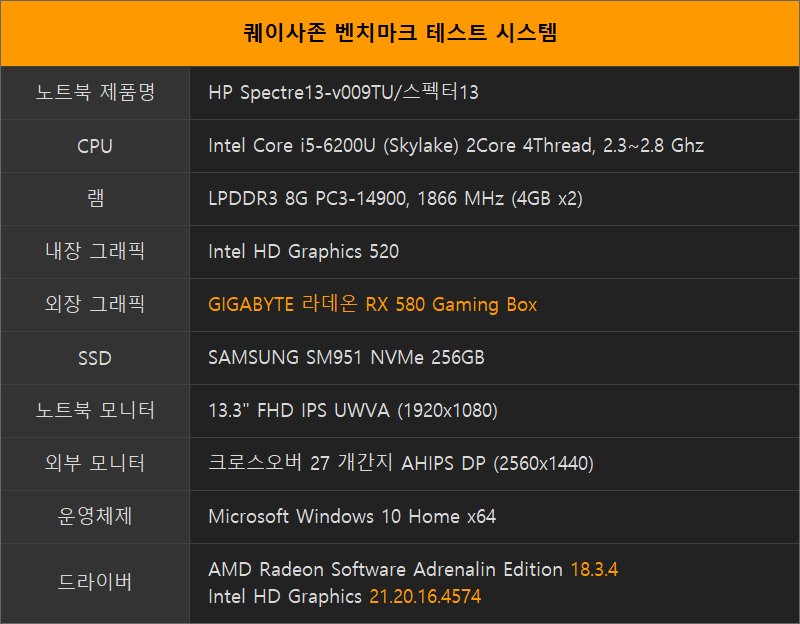Click GIGABYTE 라데온 RX 580 Gaming Box text
The height and width of the screenshot is (624, 800).
point(372,305)
